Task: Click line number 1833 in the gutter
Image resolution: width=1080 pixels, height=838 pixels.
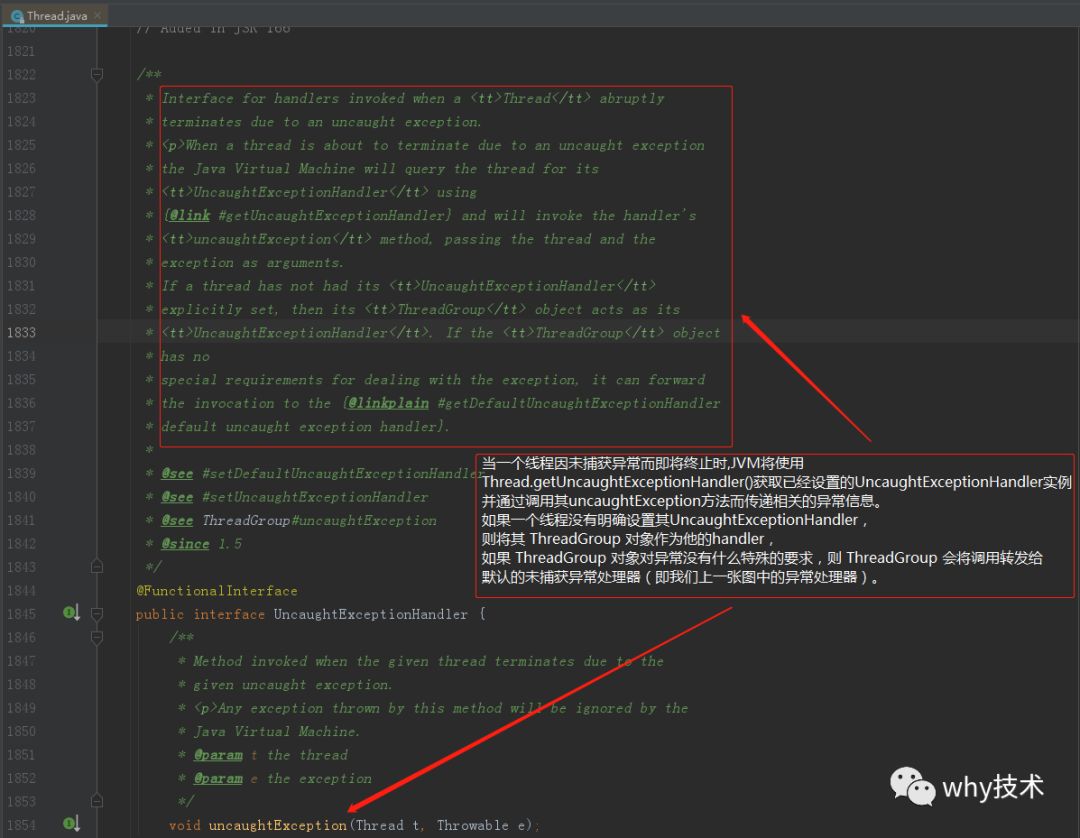Action: (x=21, y=333)
